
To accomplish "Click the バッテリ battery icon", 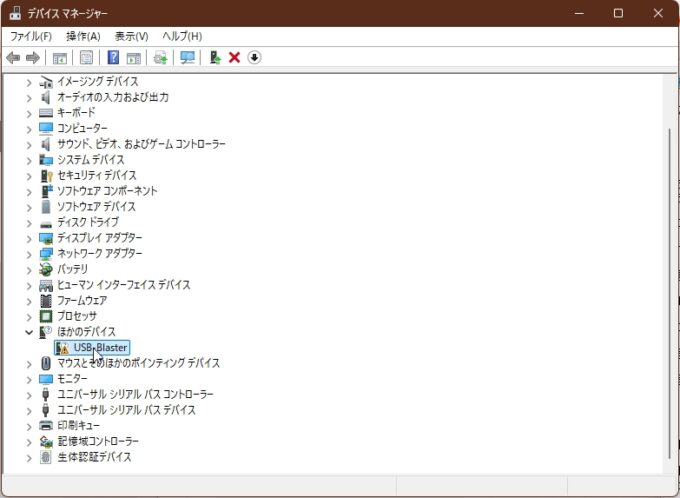I will pos(46,269).
